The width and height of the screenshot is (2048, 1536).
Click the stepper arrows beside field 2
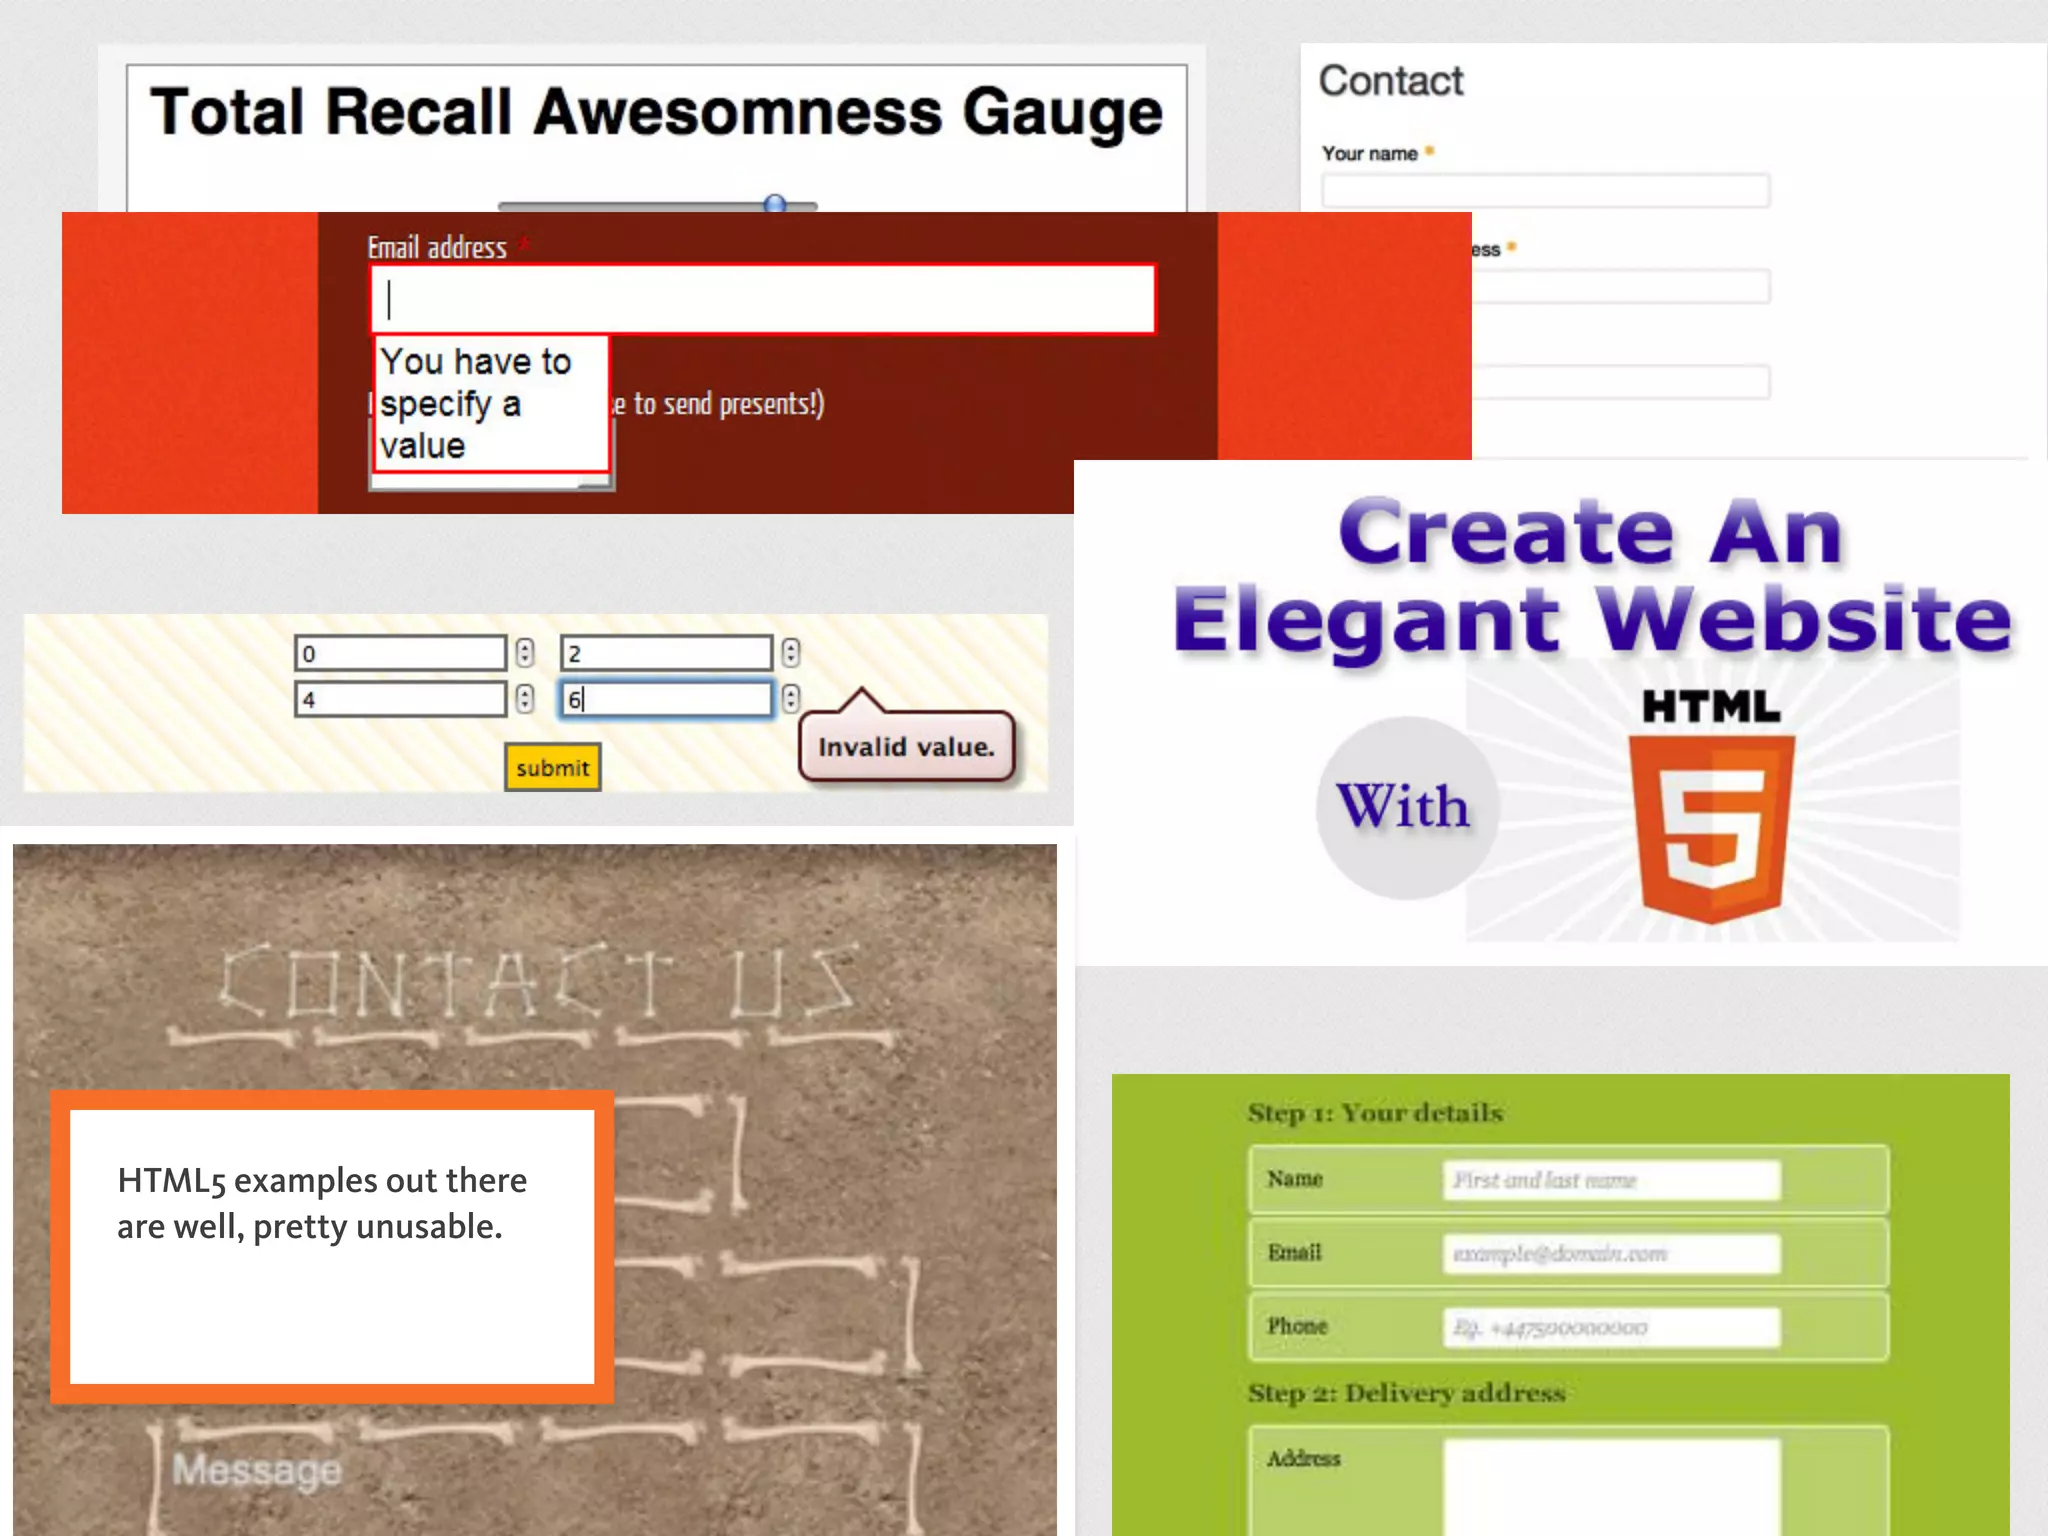791,653
